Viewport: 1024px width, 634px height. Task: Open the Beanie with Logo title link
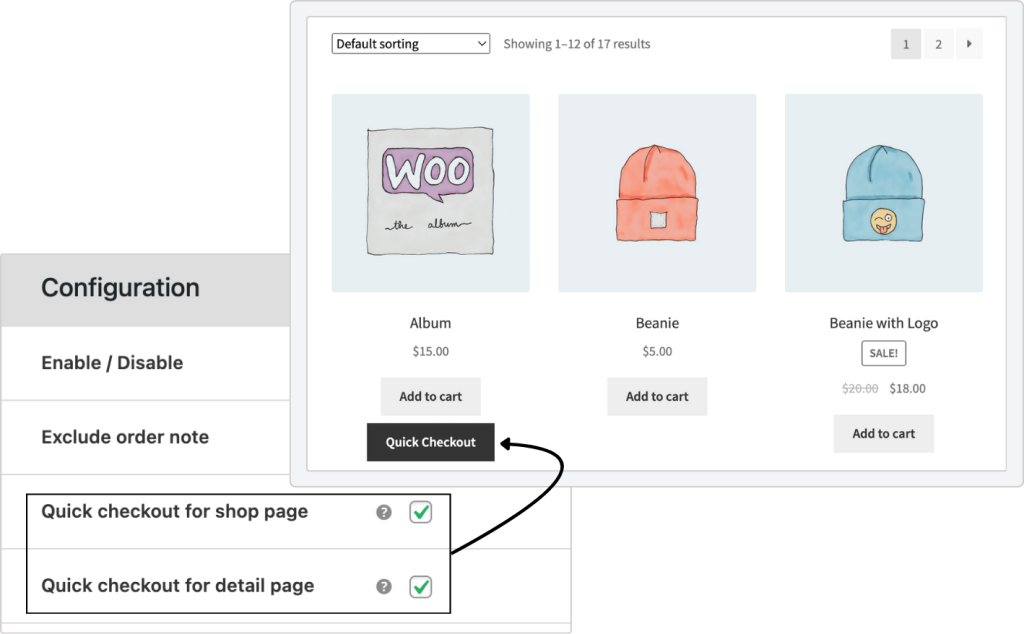(884, 323)
